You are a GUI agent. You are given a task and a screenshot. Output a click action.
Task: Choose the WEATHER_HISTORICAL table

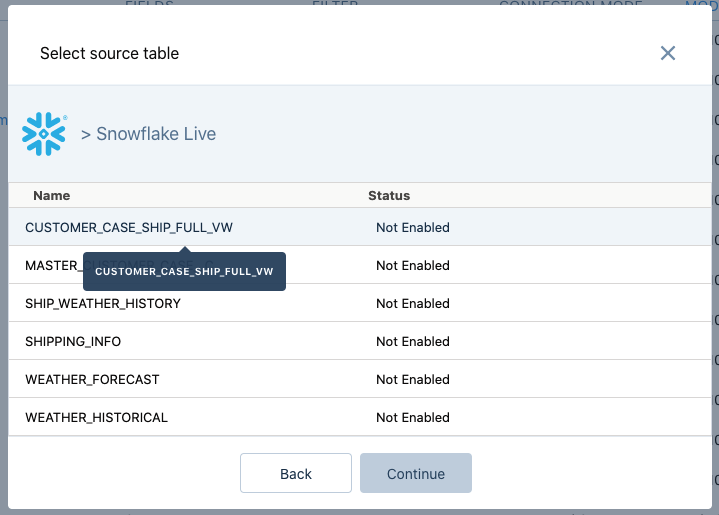point(96,418)
